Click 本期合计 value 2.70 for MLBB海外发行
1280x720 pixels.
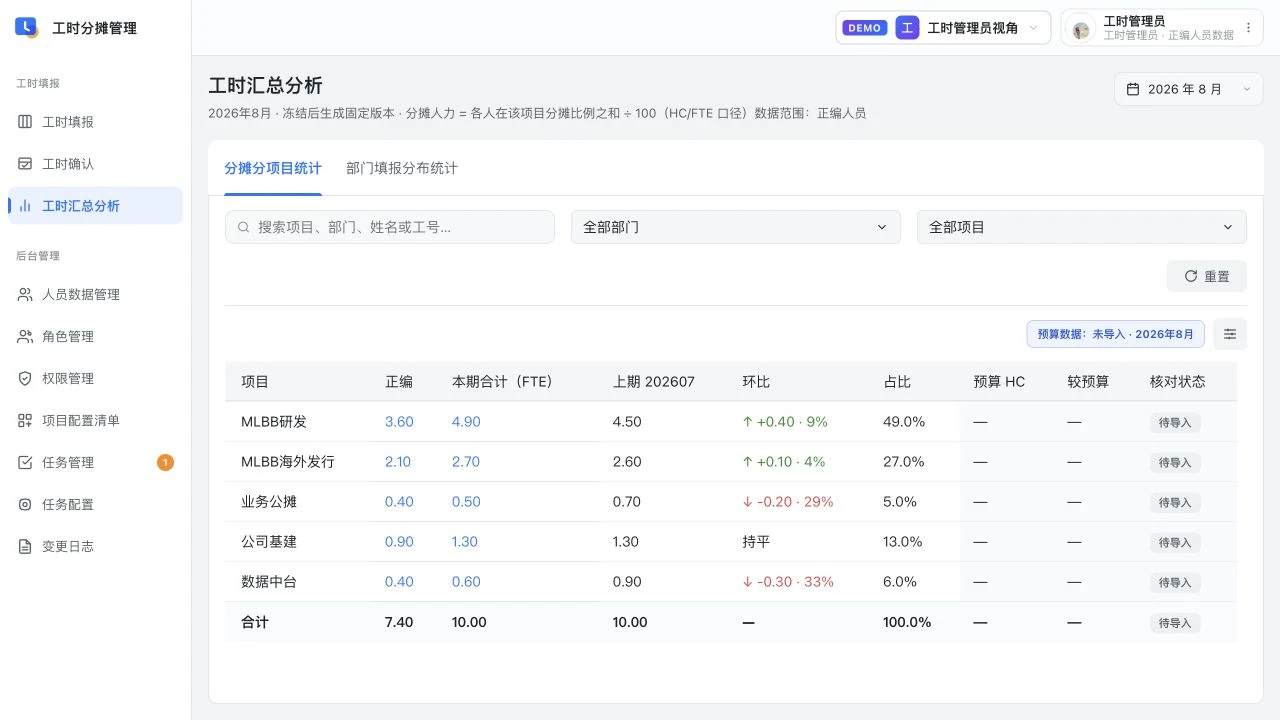[x=466, y=462]
